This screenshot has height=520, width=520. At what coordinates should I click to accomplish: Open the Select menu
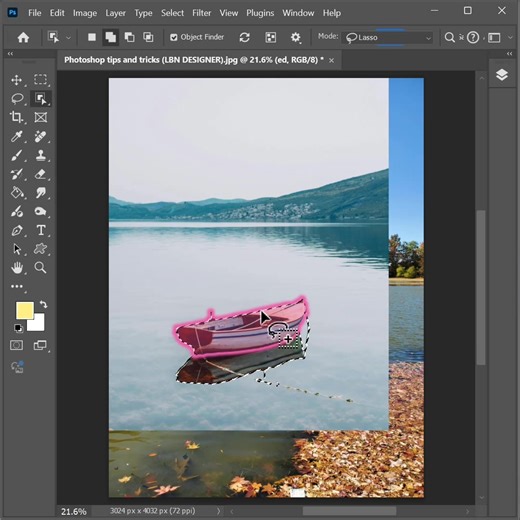(x=172, y=13)
